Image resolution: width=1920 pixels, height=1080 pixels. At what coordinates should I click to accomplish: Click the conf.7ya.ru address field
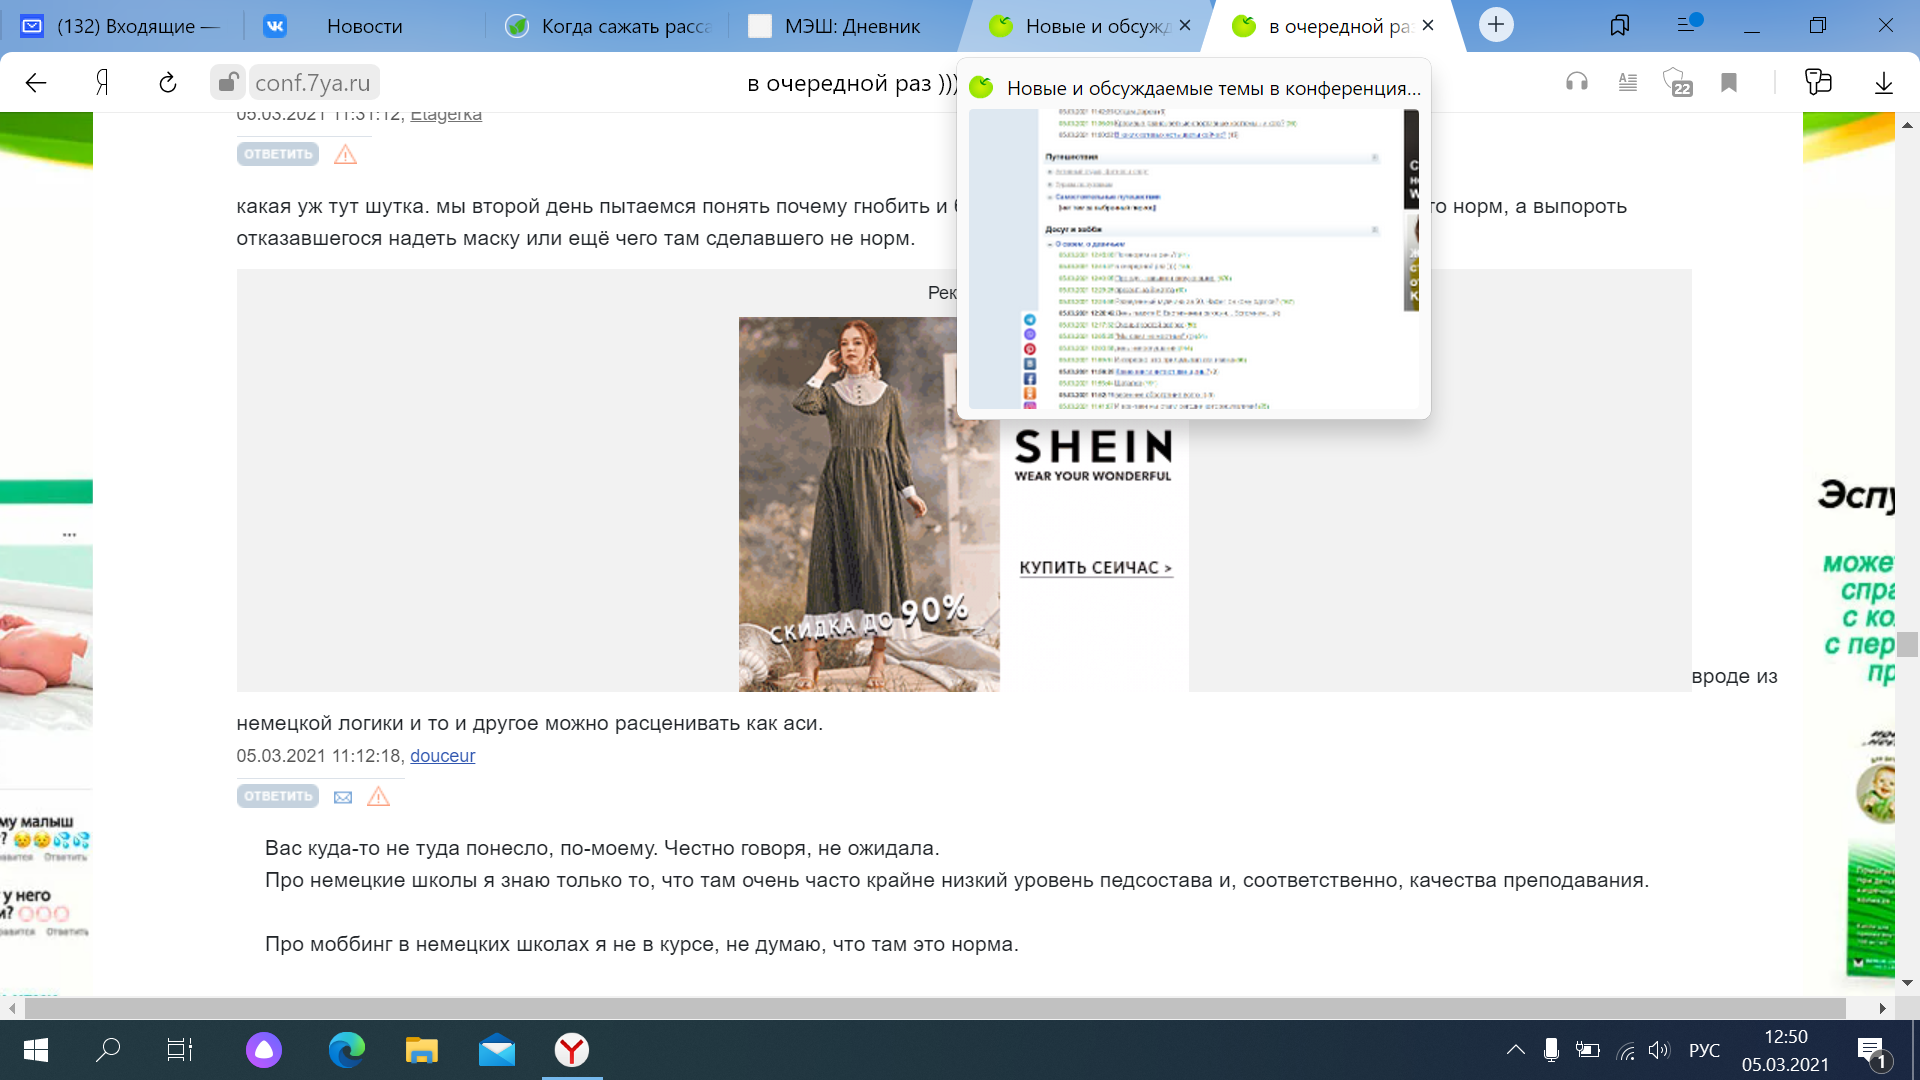pyautogui.click(x=313, y=83)
